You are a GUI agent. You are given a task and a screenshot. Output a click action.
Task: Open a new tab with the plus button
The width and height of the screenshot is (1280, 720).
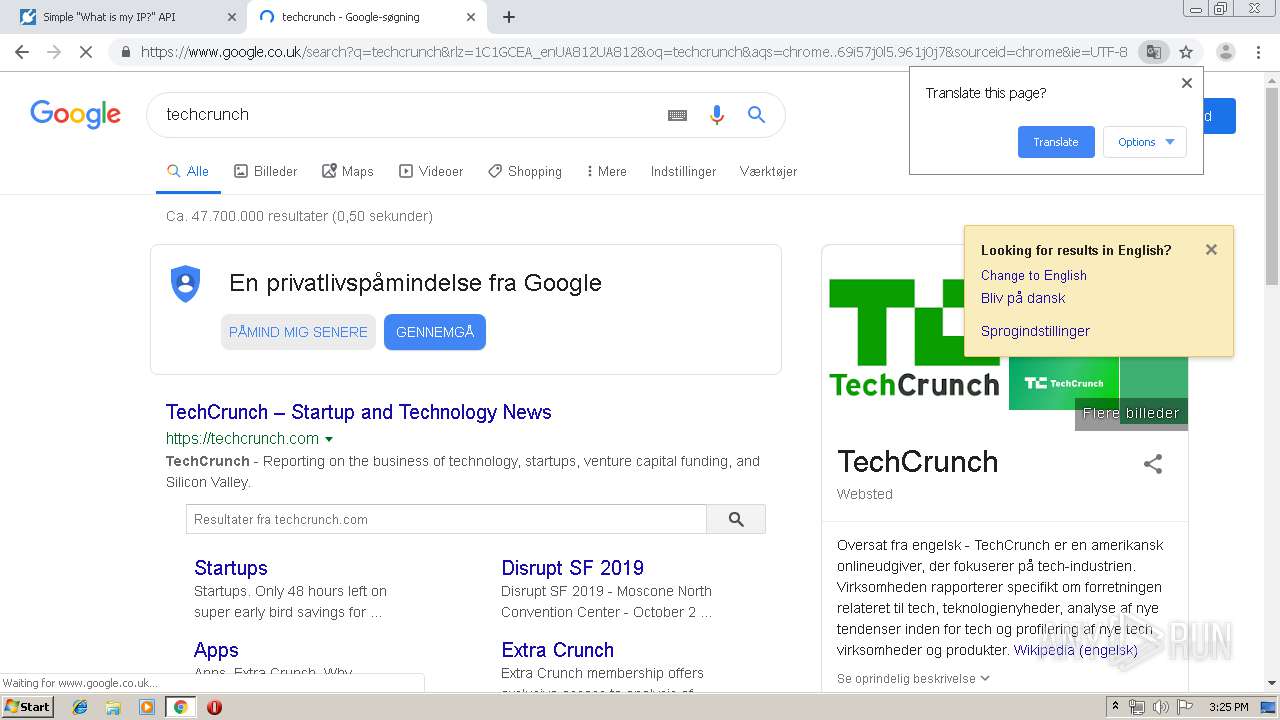coord(509,17)
